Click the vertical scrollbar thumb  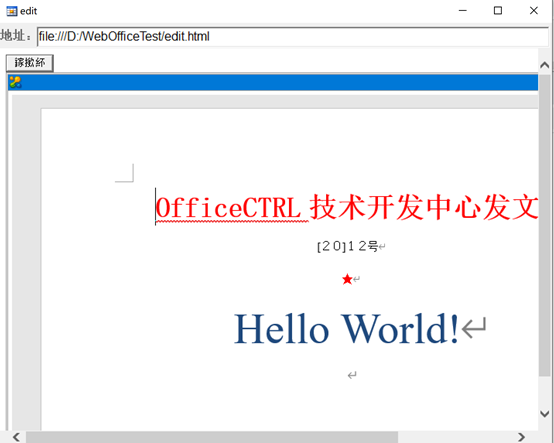(x=544, y=225)
